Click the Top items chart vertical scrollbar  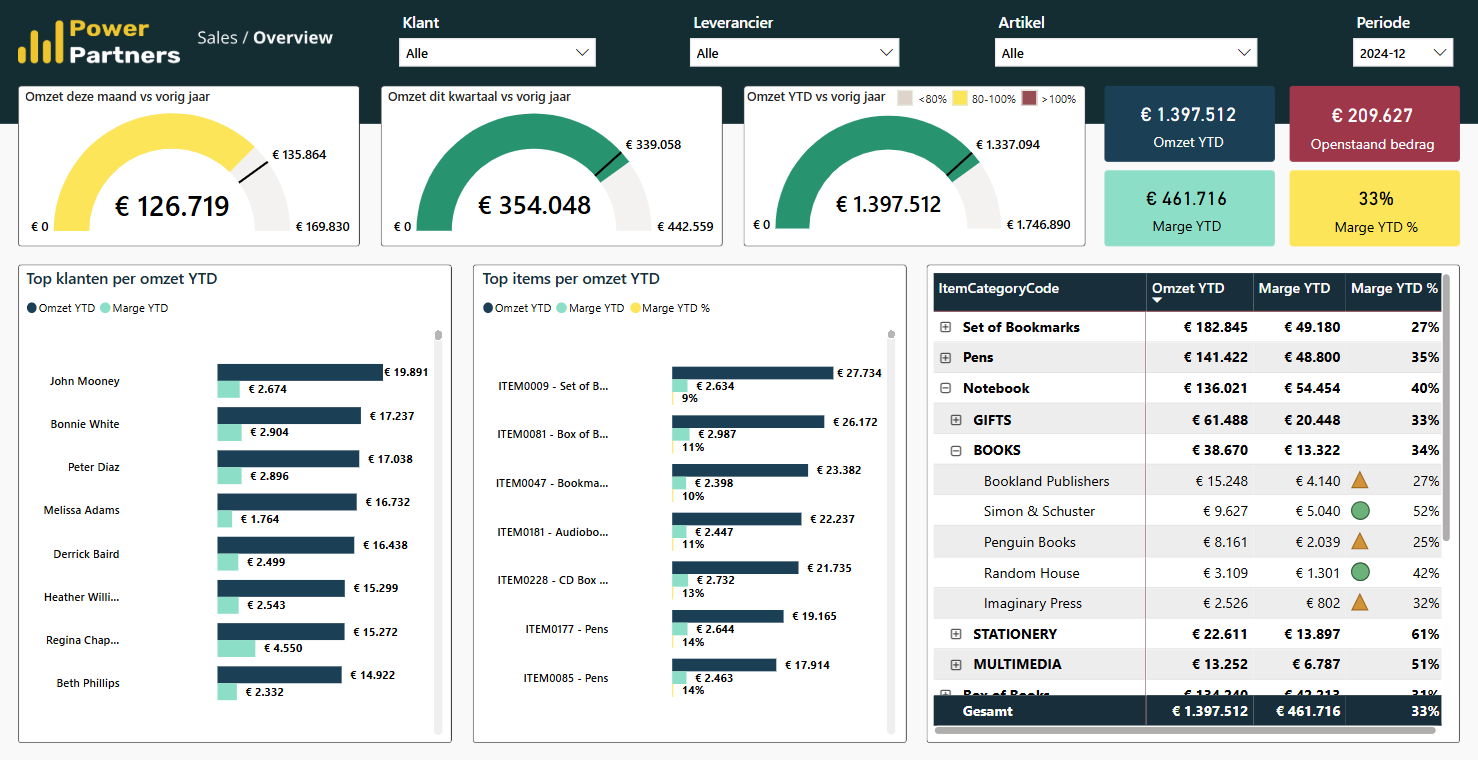pyautogui.click(x=892, y=530)
